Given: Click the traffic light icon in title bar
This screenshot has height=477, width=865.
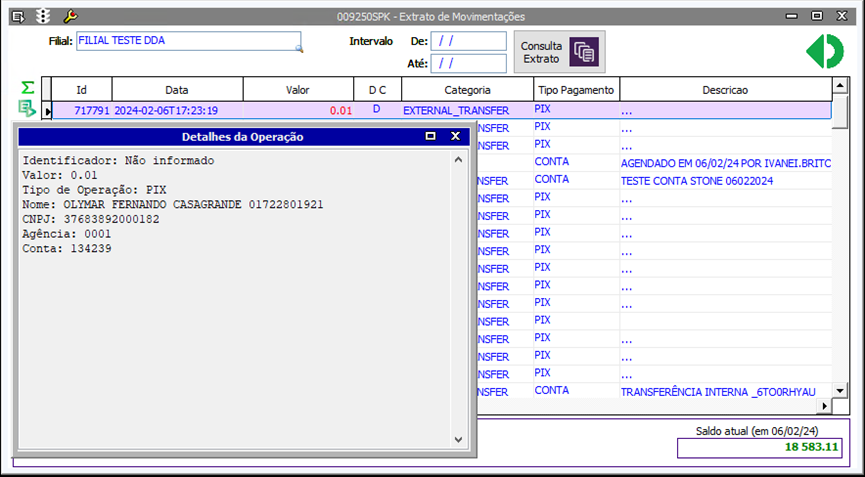Looking at the screenshot, I should tap(43, 17).
